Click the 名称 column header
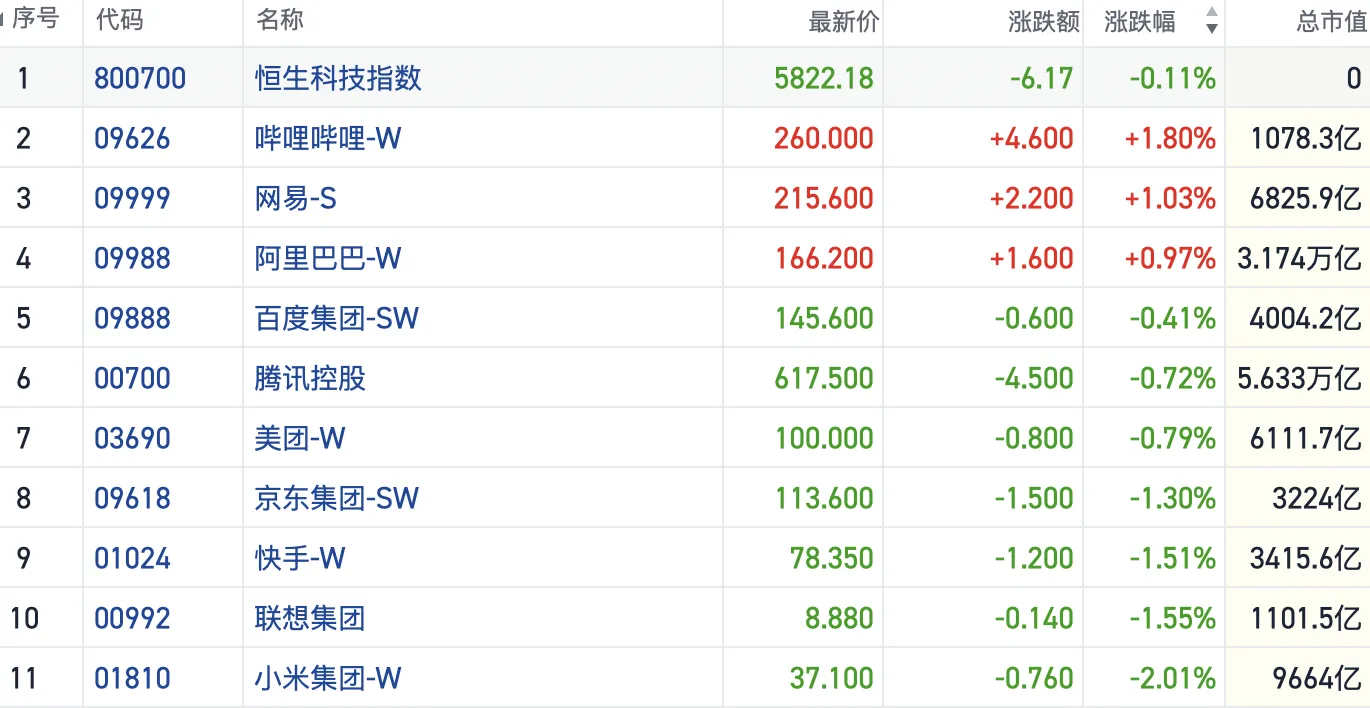The width and height of the screenshot is (1370, 708). tap(280, 21)
